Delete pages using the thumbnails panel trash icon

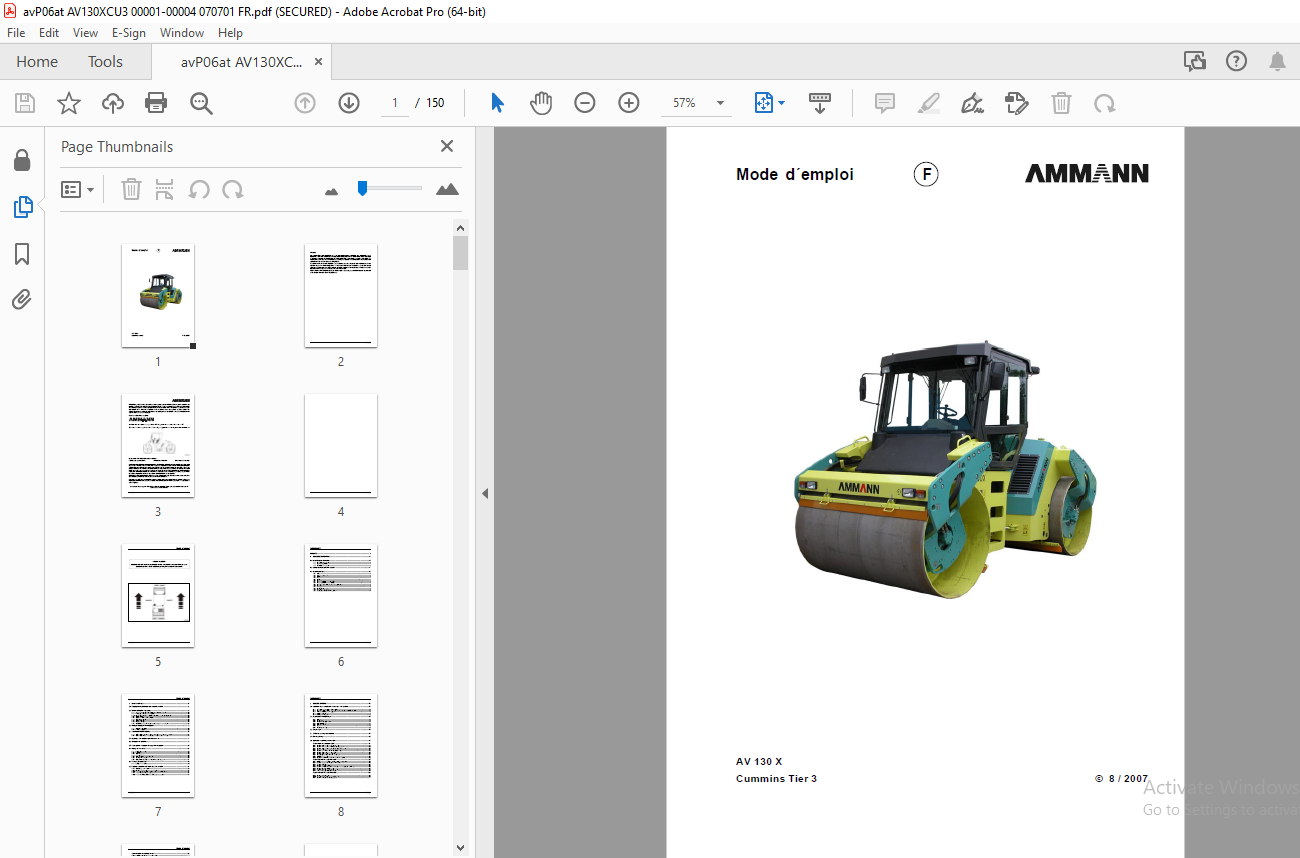click(131, 189)
